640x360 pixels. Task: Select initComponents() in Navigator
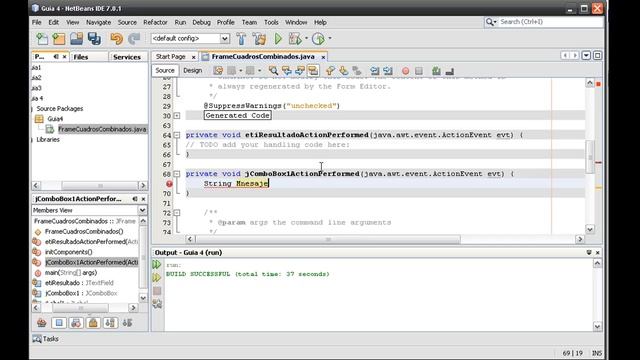click(x=69, y=252)
